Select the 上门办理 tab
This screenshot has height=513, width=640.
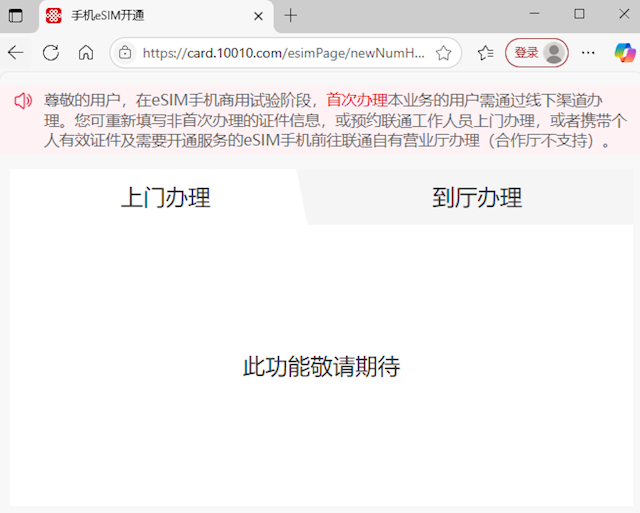166,198
